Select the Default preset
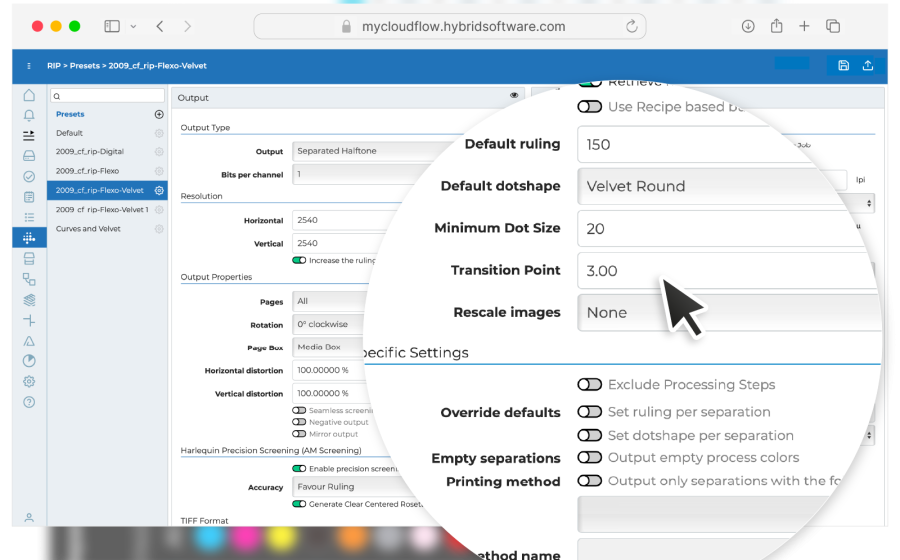900x560 pixels. coord(69,133)
